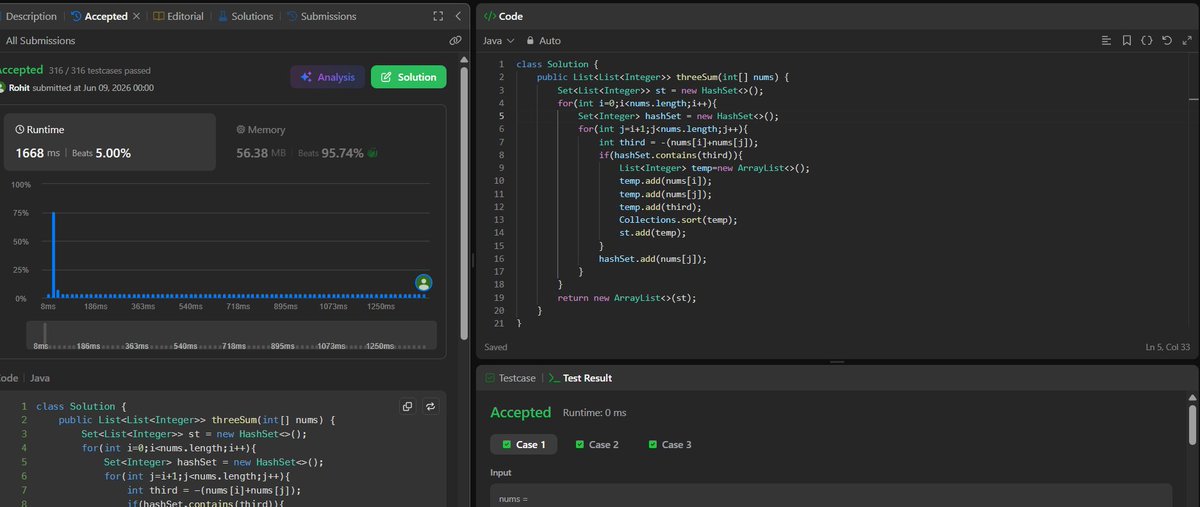Go back to All Submissions
This screenshot has height=507, width=1200.
(40, 41)
